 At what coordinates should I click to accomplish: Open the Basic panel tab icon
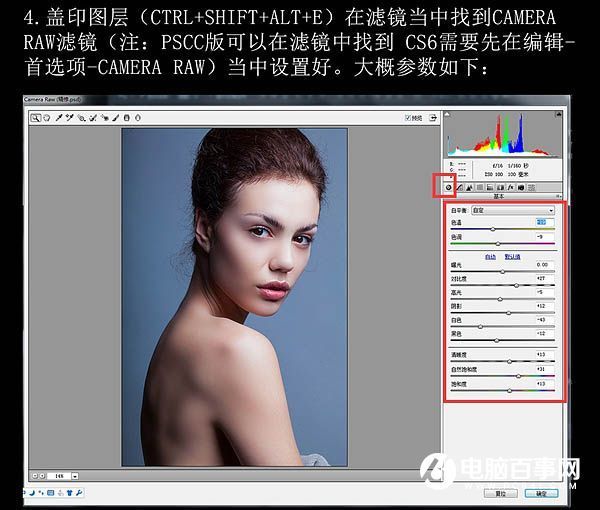(449, 187)
